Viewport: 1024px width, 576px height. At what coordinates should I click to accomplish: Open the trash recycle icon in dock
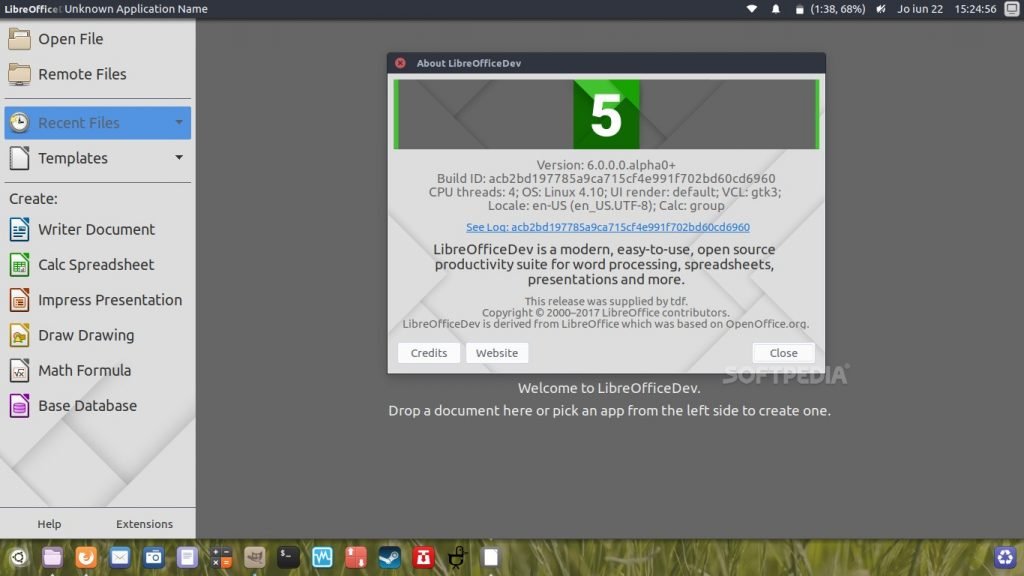click(1004, 557)
